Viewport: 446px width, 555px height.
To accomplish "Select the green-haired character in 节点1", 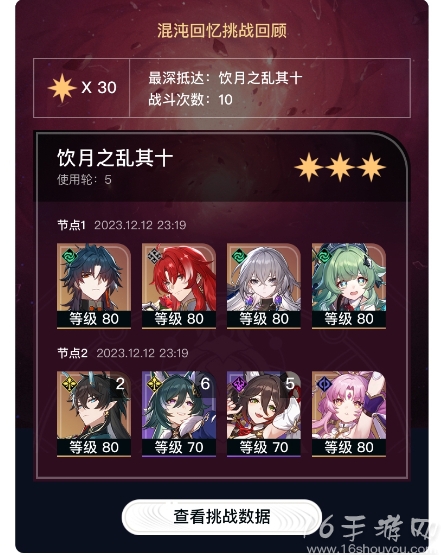I will [349, 286].
